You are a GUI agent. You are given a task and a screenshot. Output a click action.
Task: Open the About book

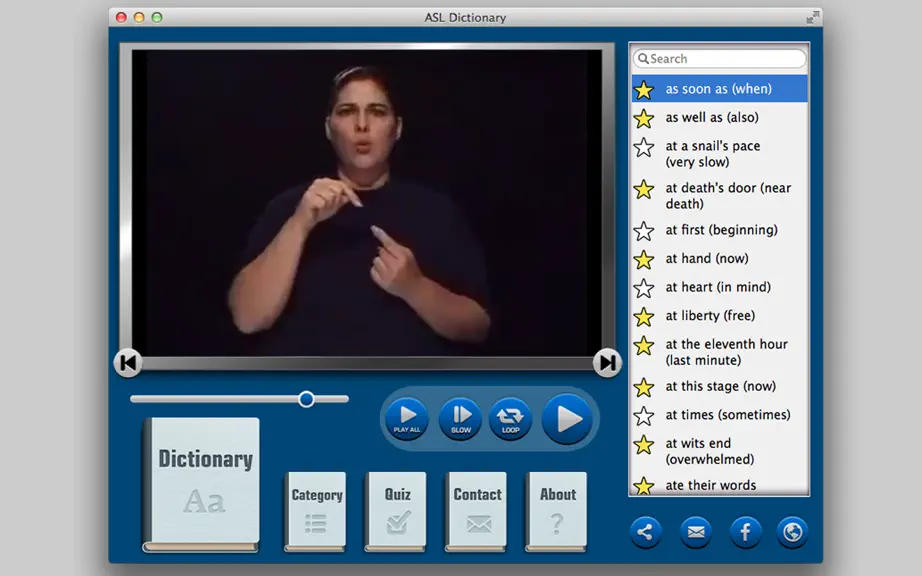pyautogui.click(x=557, y=511)
